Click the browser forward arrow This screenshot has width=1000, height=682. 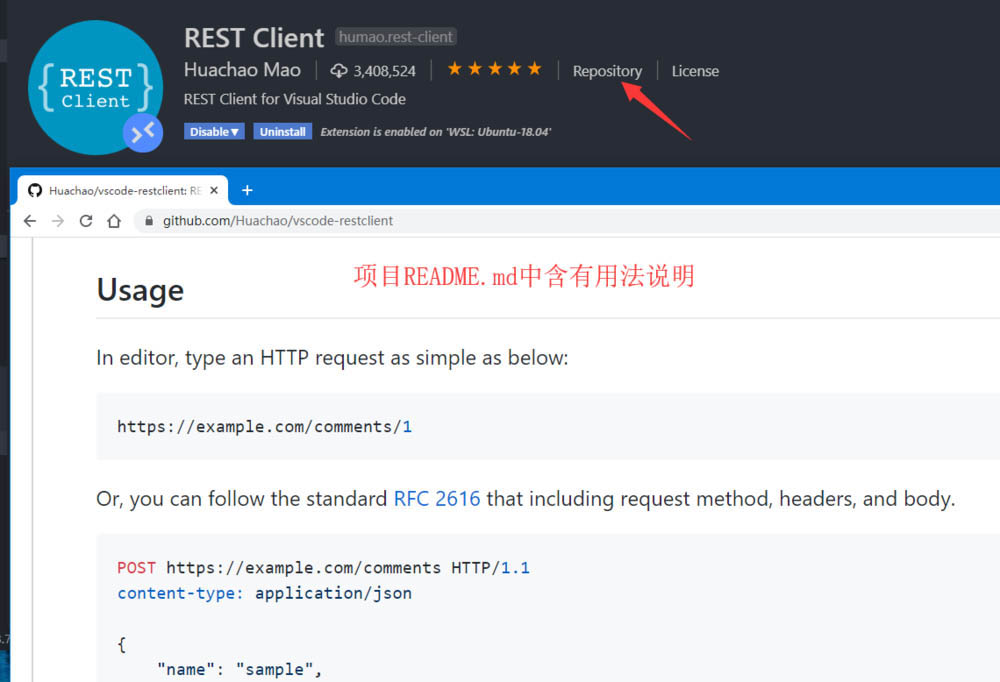[57, 221]
